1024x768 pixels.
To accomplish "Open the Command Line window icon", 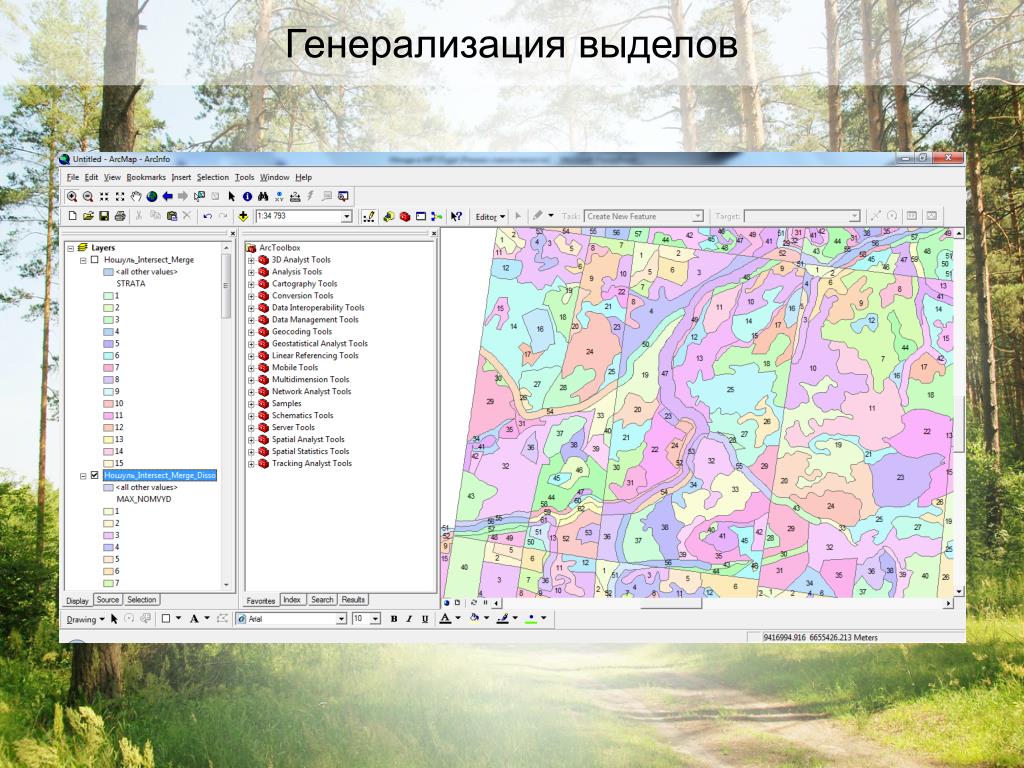I will [421, 216].
